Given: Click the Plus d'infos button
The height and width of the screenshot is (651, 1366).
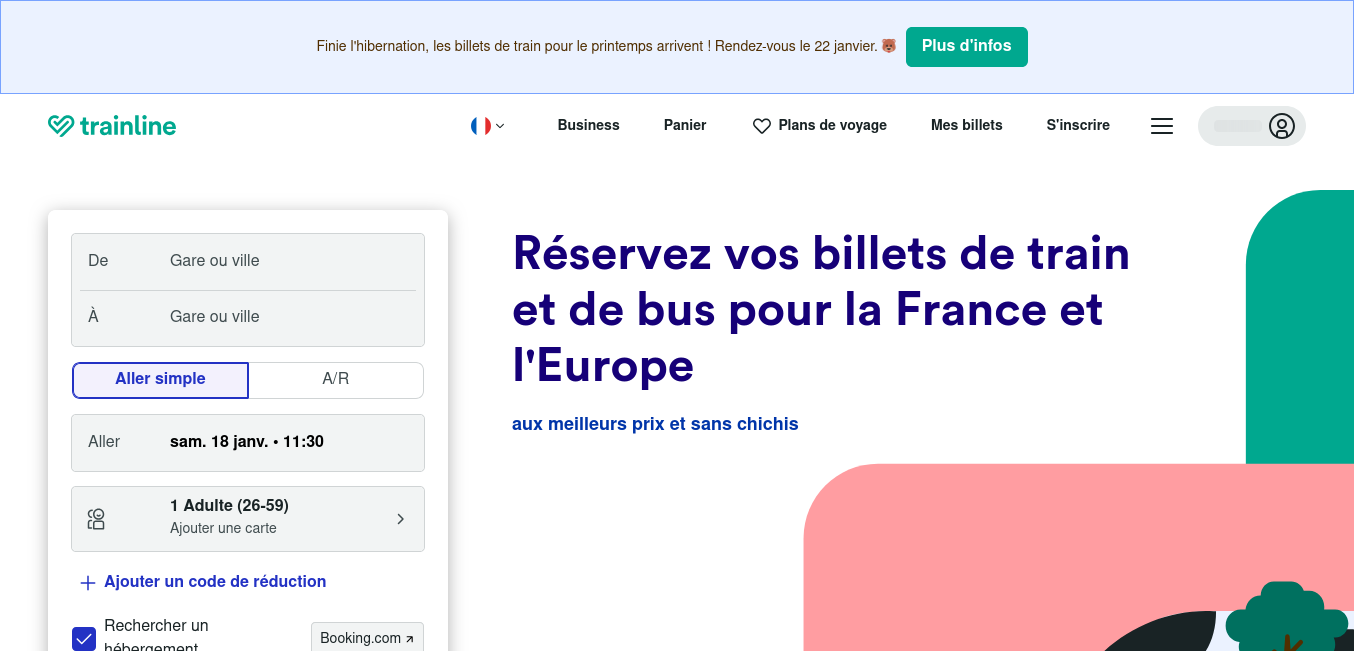Looking at the screenshot, I should (x=966, y=46).
